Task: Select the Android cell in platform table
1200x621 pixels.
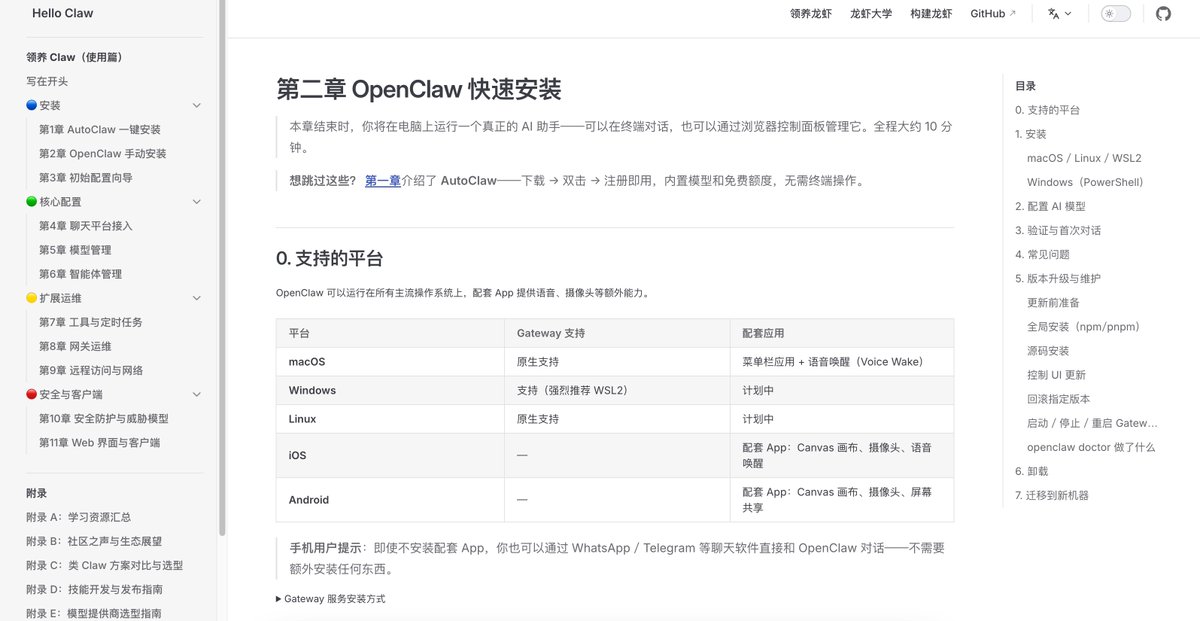Action: (390, 499)
